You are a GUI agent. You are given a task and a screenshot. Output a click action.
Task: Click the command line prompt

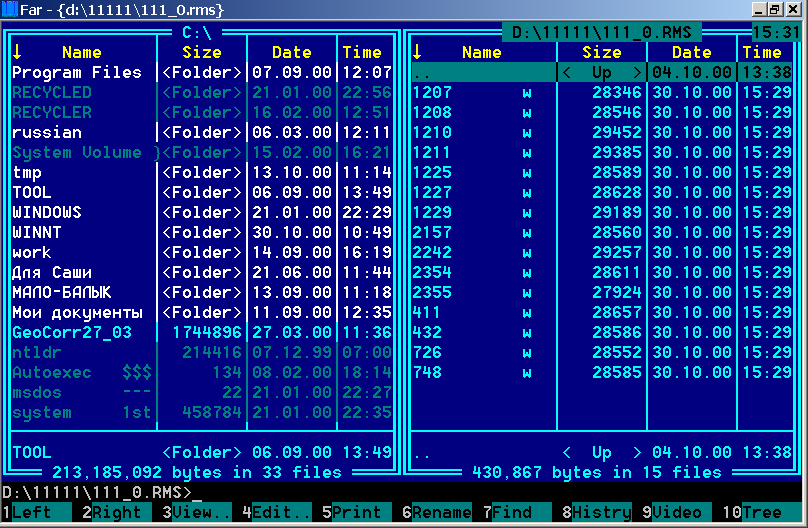[101, 492]
